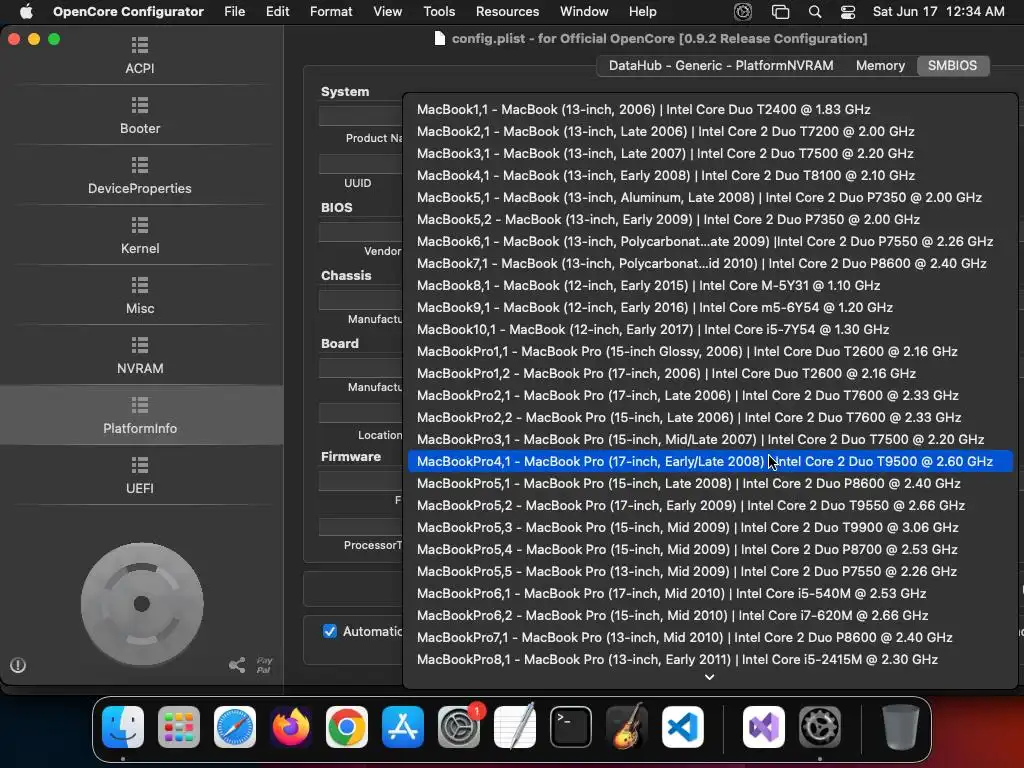Open the Booter section
The image size is (1024, 768).
[140, 116]
